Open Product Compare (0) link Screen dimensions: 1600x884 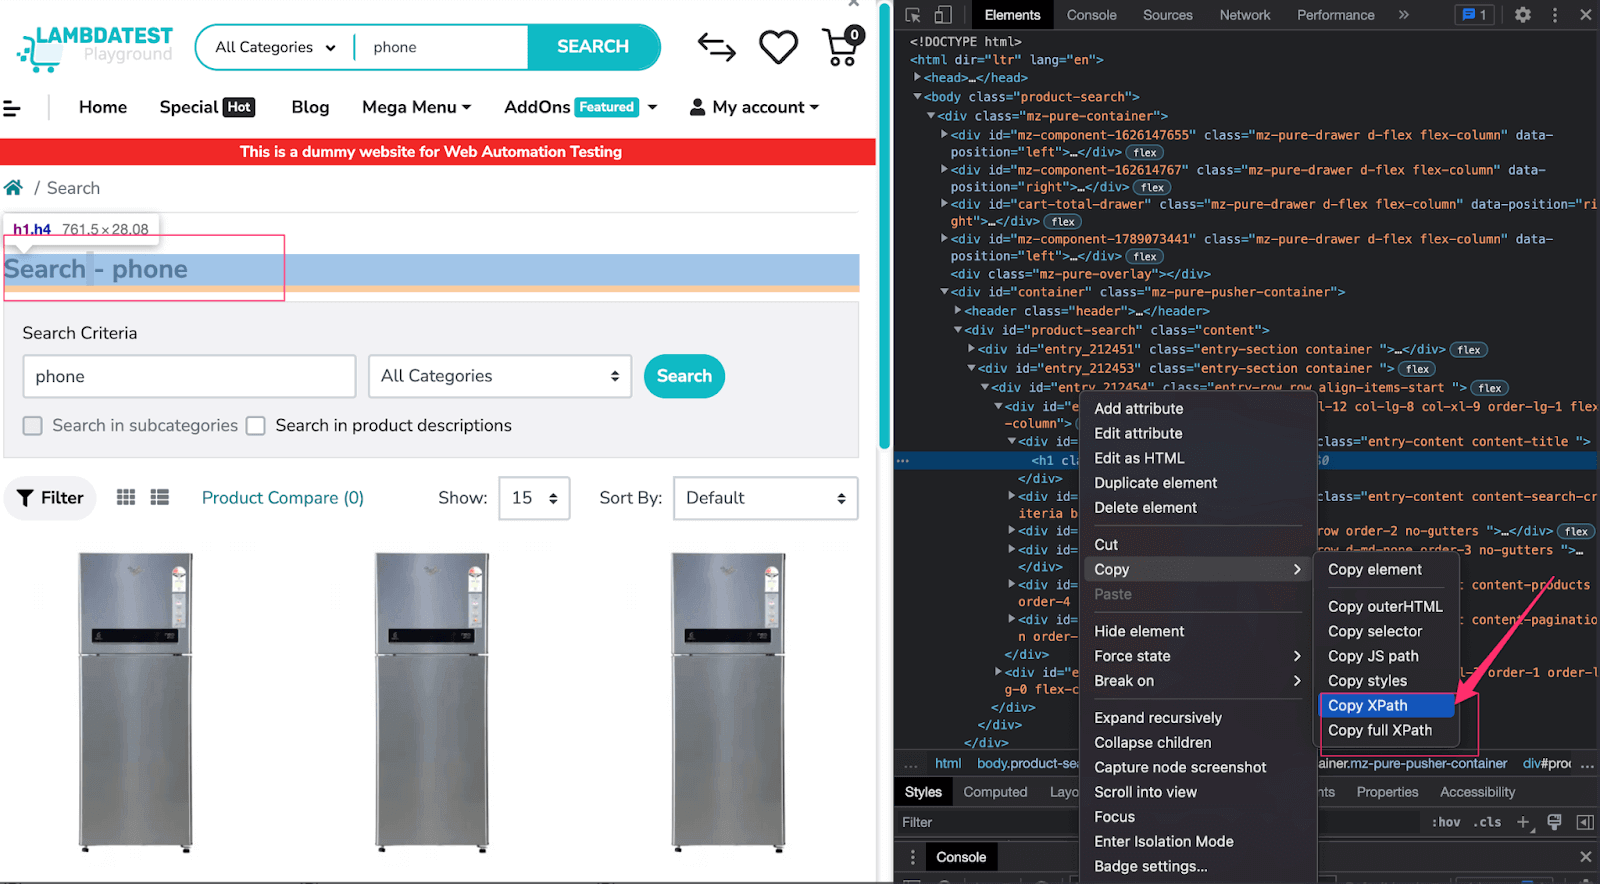pos(283,498)
